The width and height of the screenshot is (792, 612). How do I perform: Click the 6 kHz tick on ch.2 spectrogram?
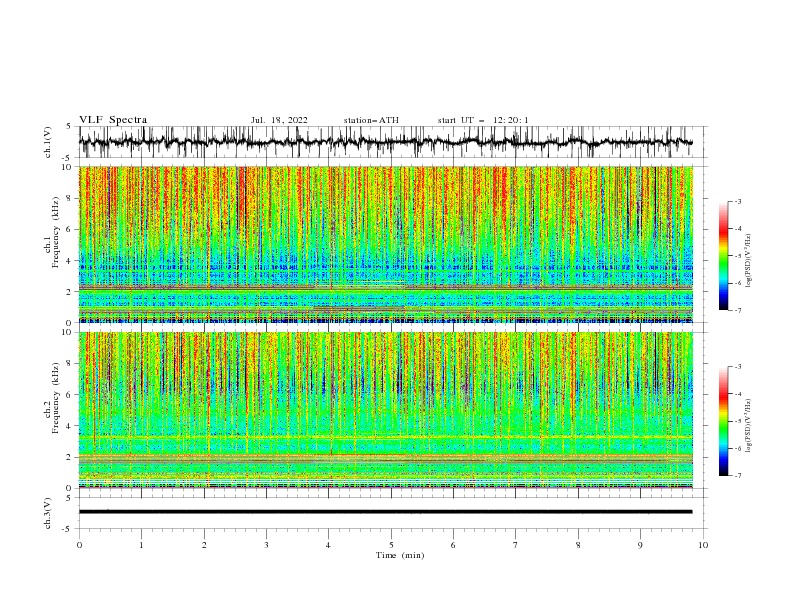pyautogui.click(x=70, y=395)
